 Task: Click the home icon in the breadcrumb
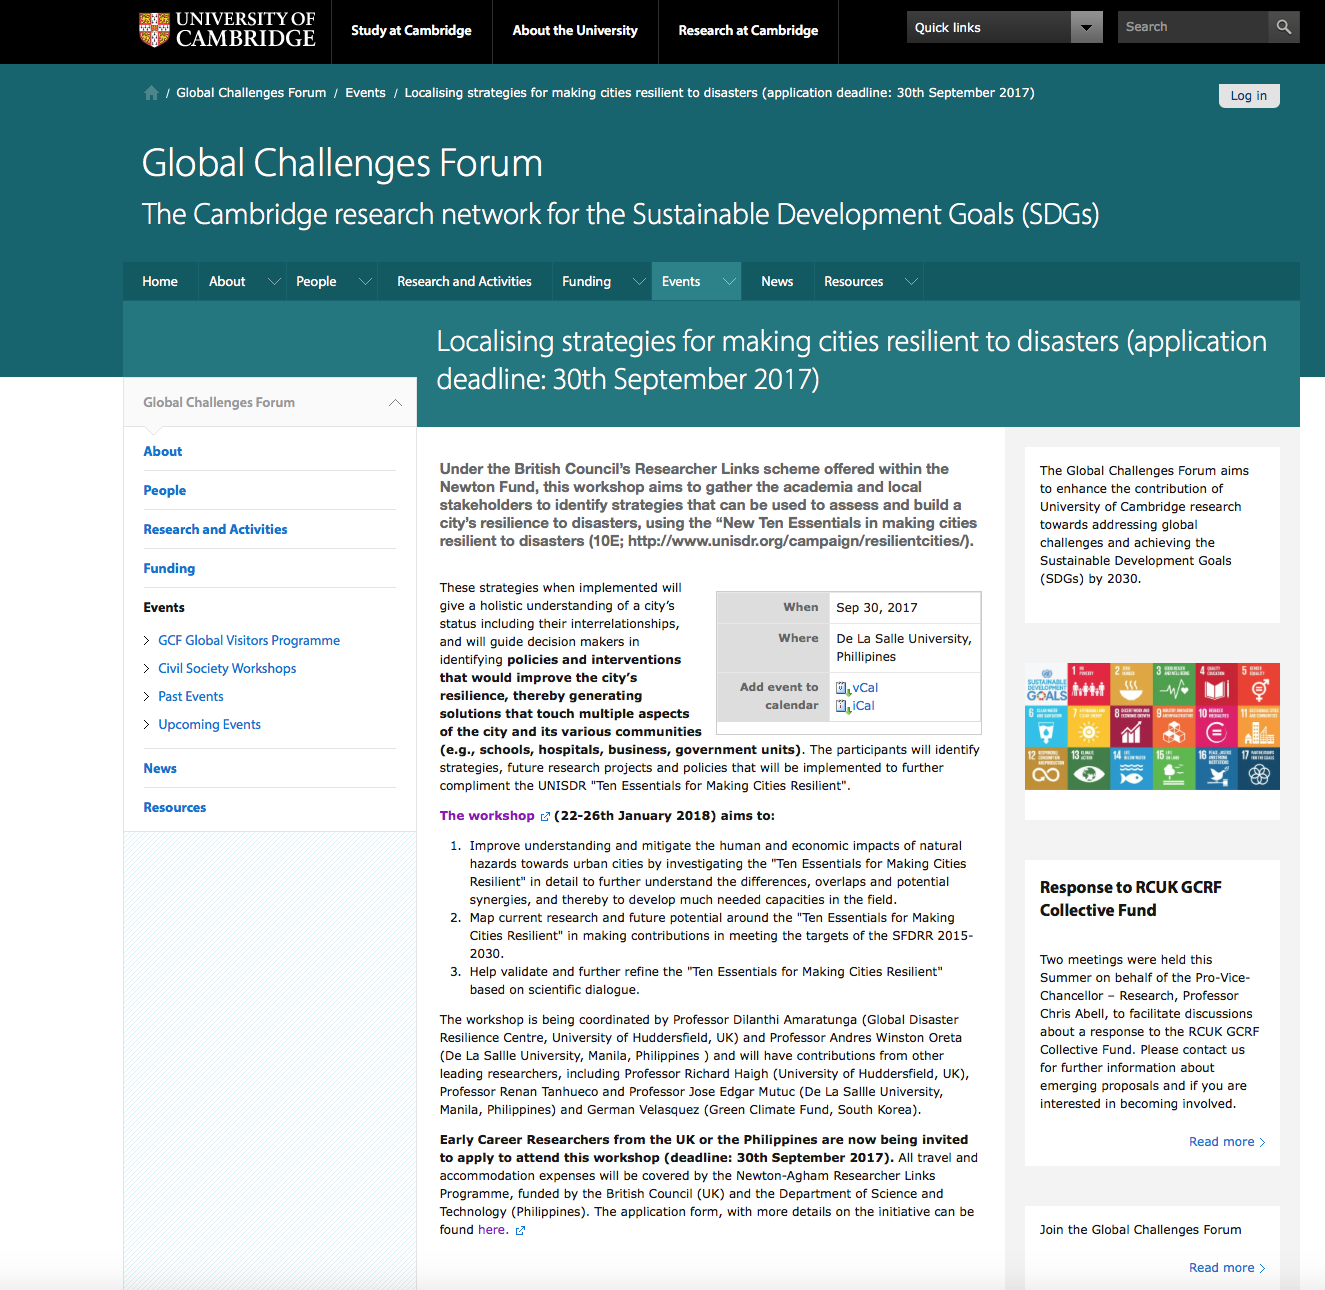(x=151, y=93)
